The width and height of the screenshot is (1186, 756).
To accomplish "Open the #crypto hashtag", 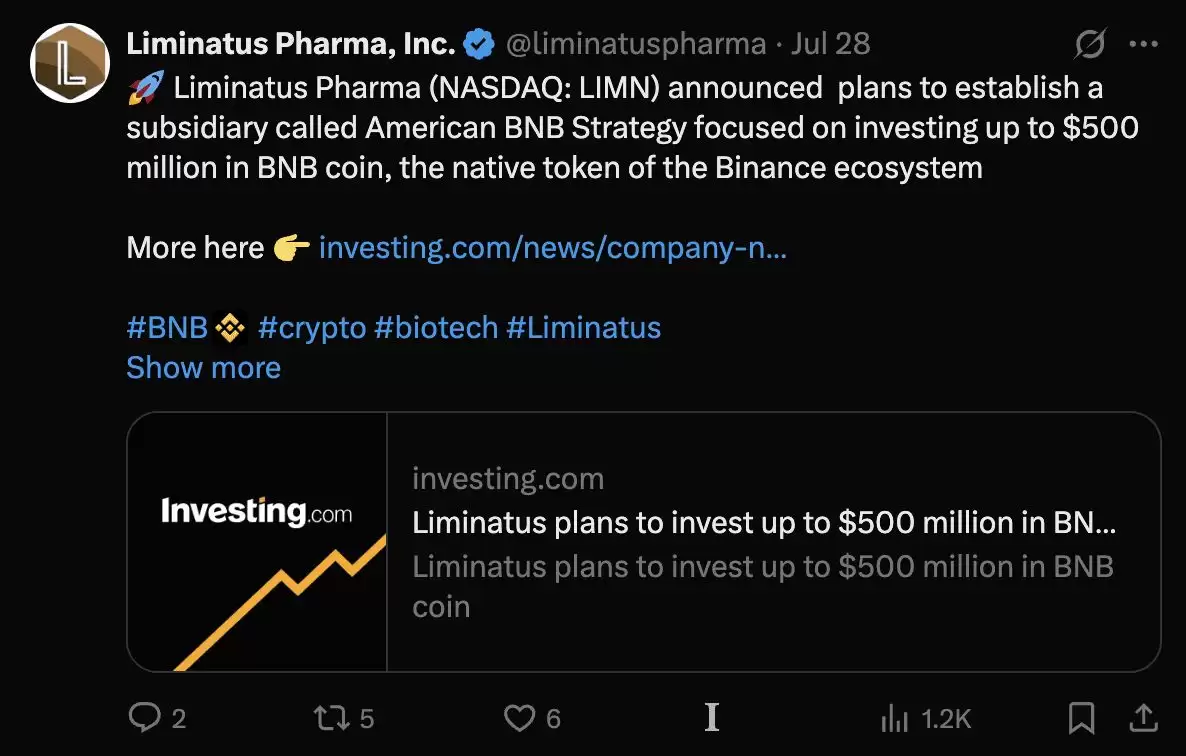I will point(312,328).
